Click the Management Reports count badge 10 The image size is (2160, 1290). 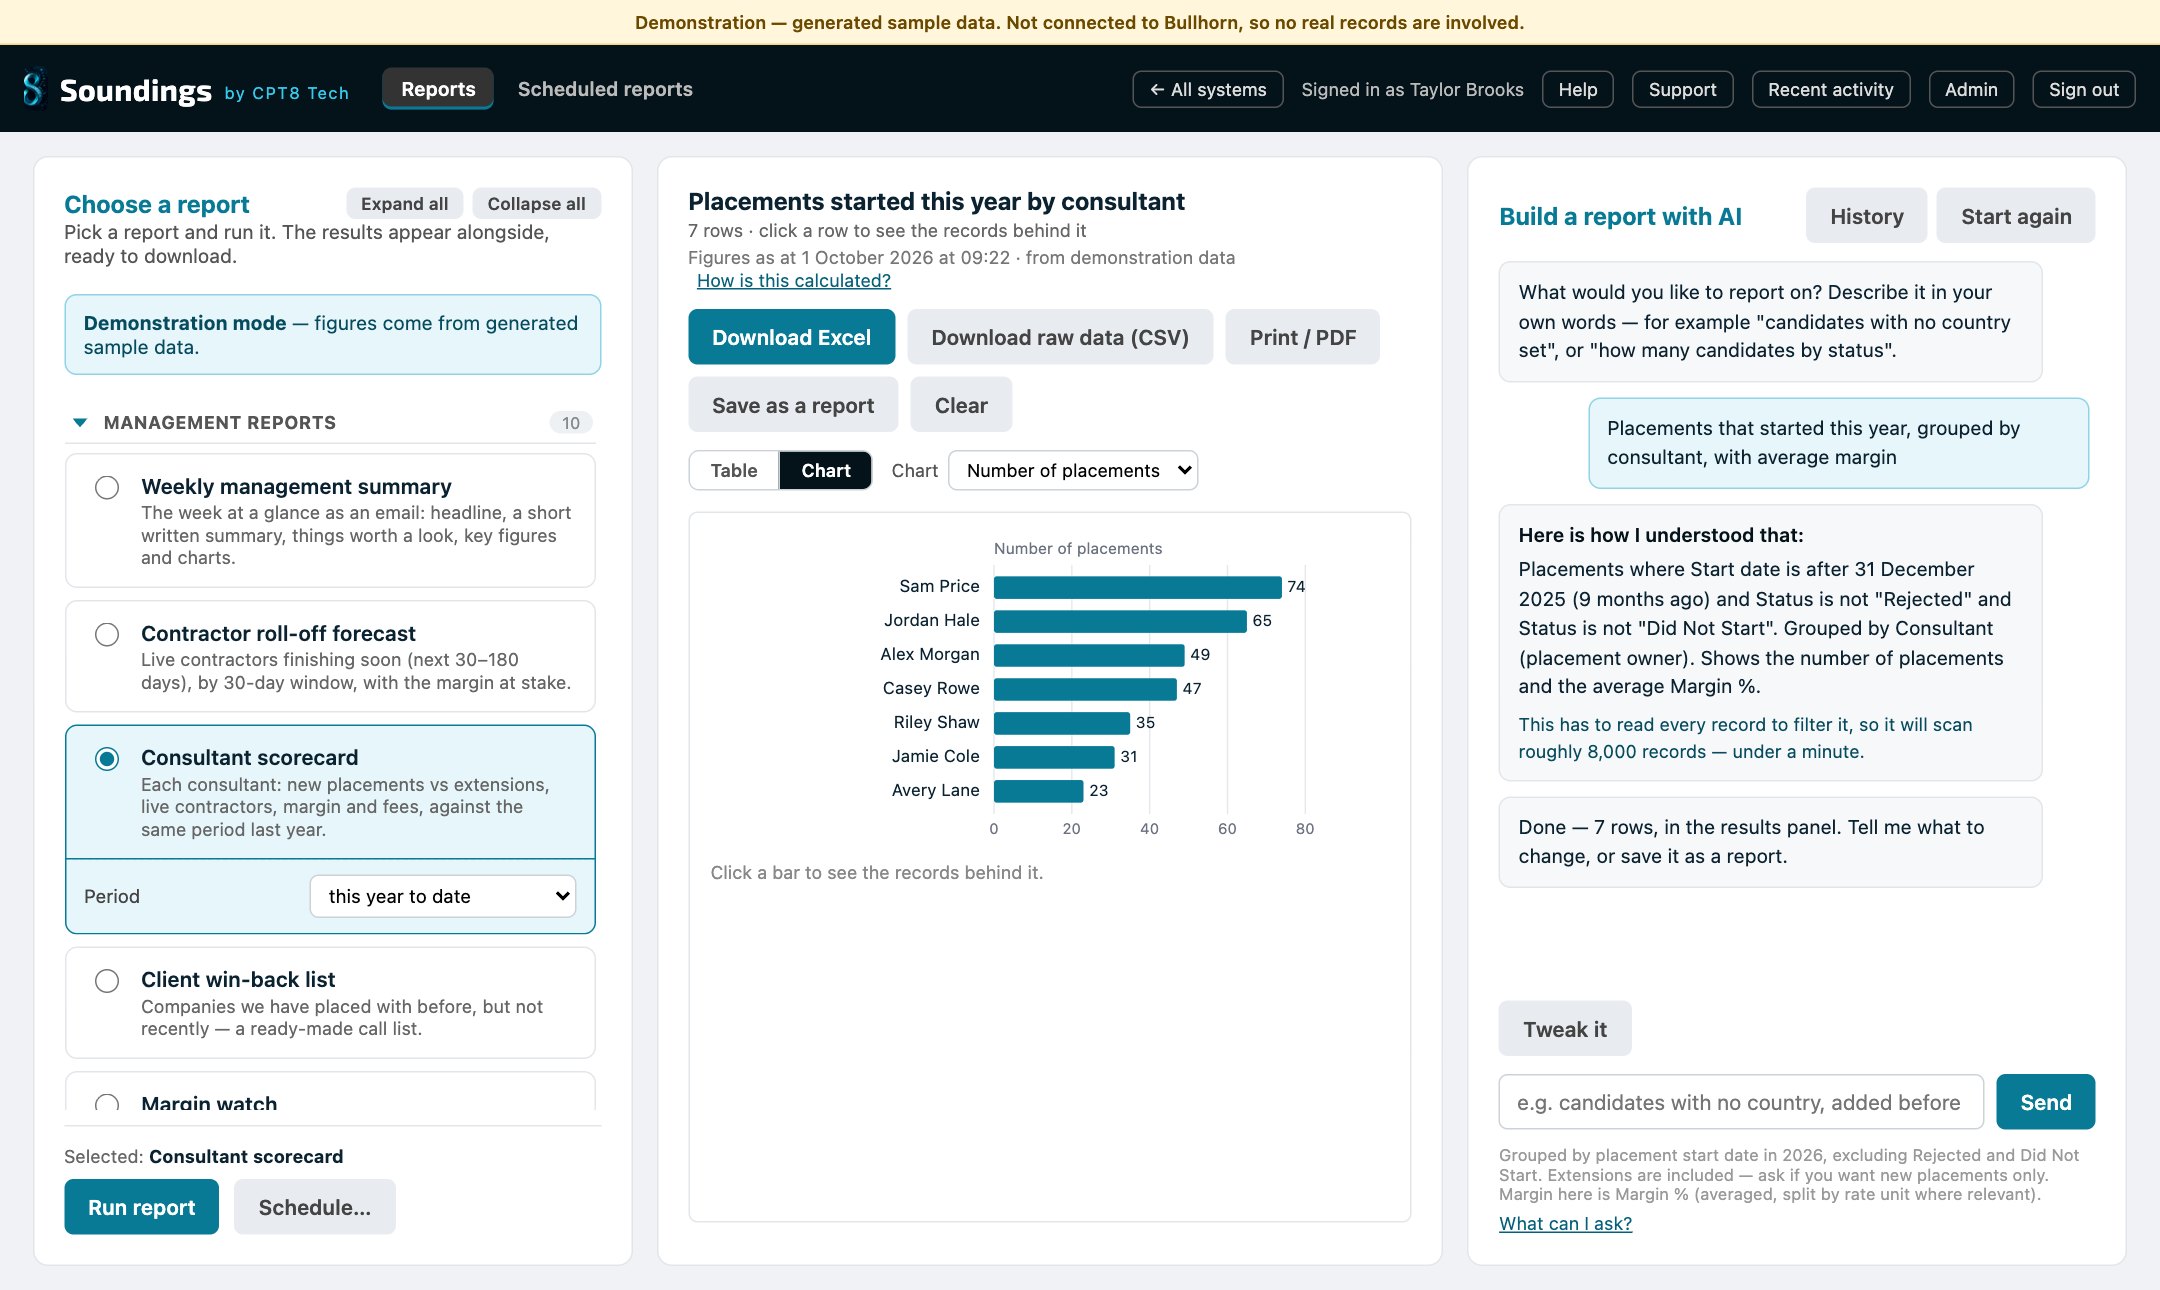pyautogui.click(x=571, y=423)
